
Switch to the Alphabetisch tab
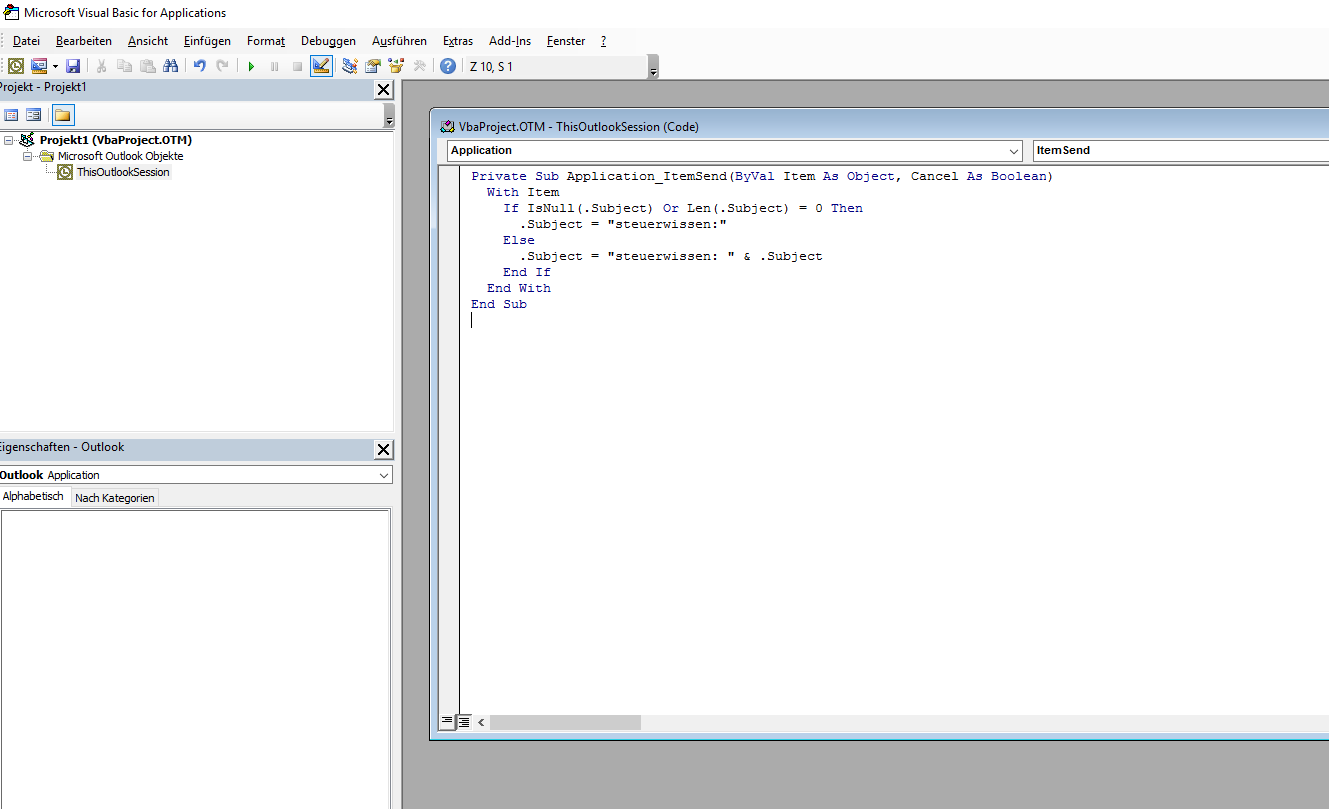point(34,497)
